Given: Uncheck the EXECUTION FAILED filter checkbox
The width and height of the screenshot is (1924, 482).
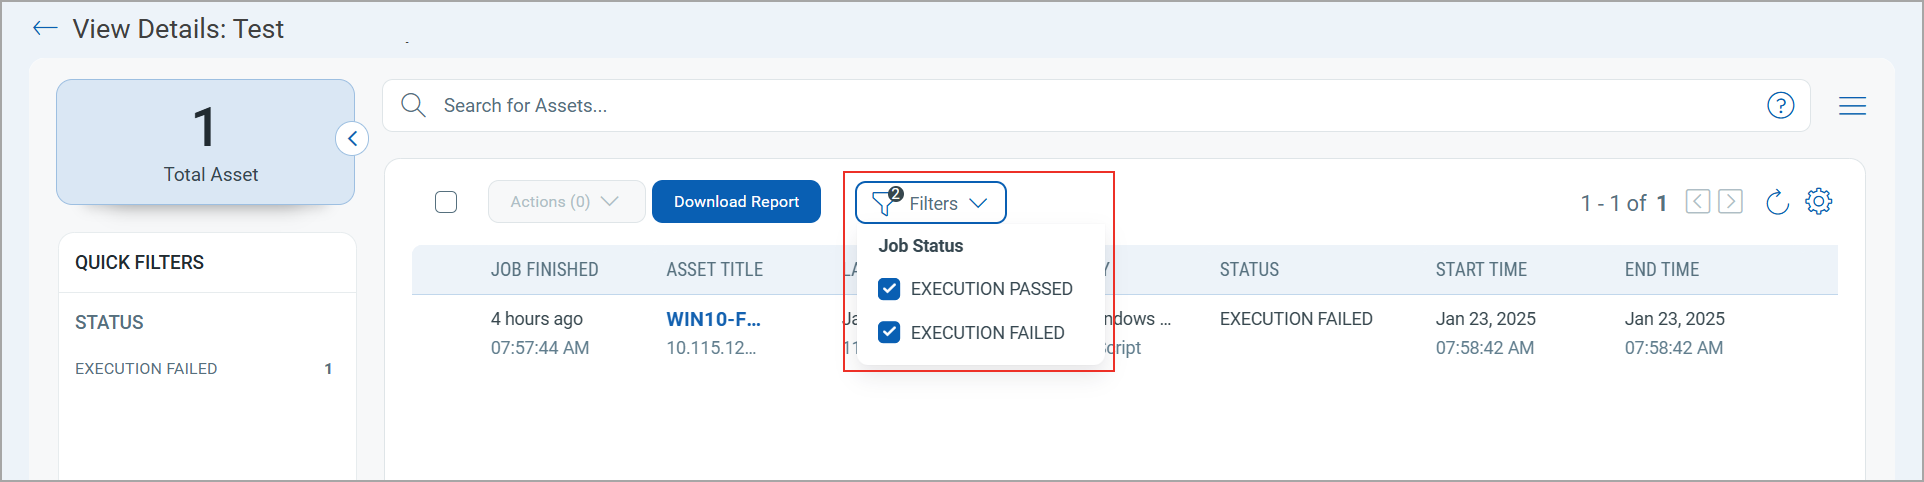Looking at the screenshot, I should [889, 332].
